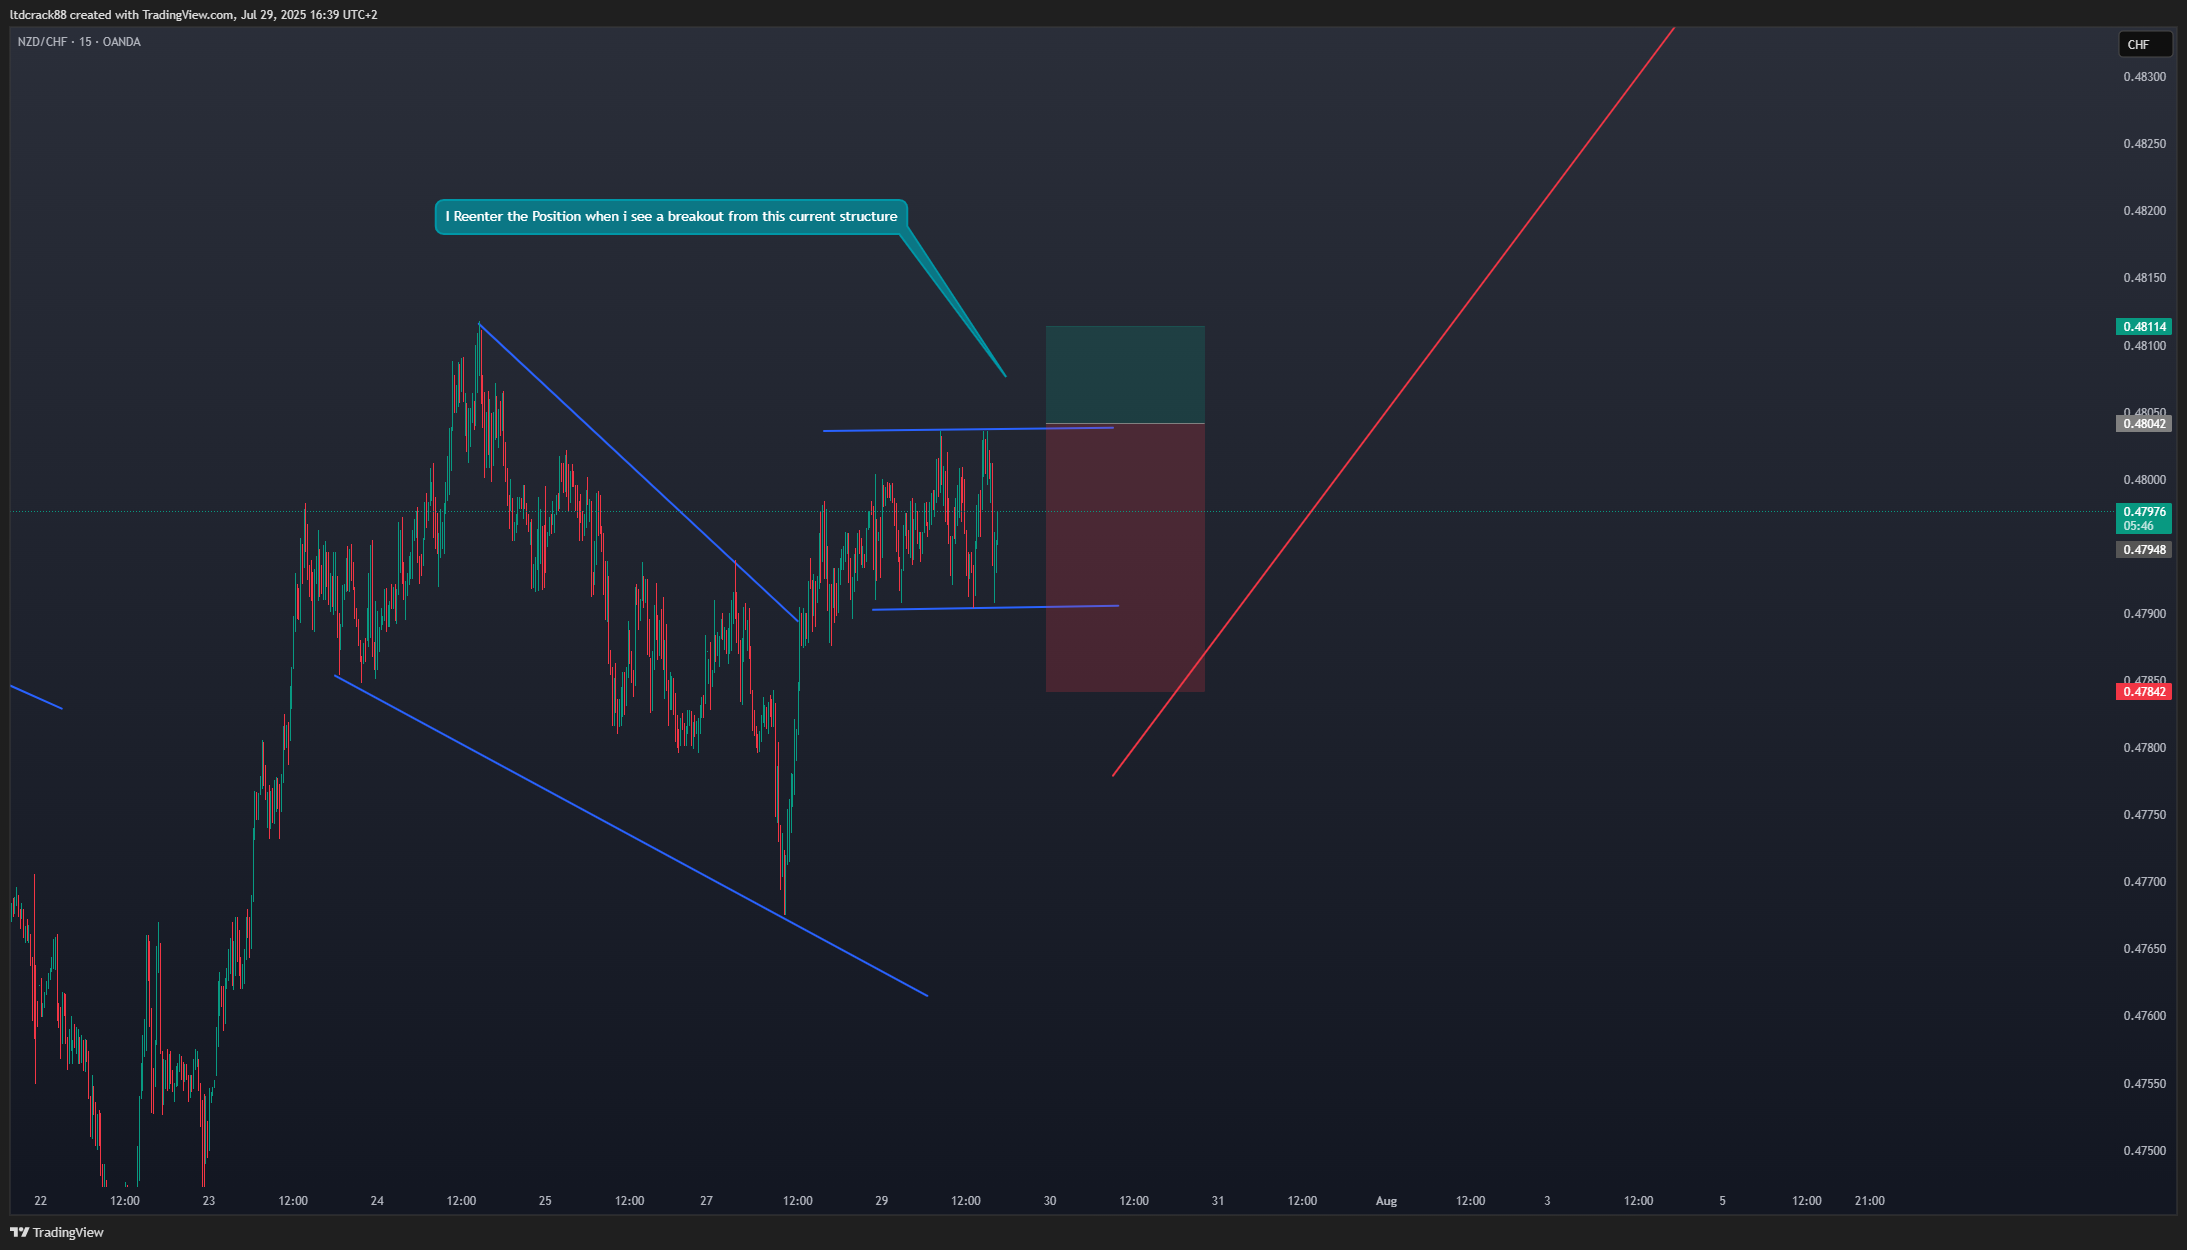Click the red 0.47842 stop price tag
Viewport: 2187px width, 1250px height.
[x=2144, y=692]
